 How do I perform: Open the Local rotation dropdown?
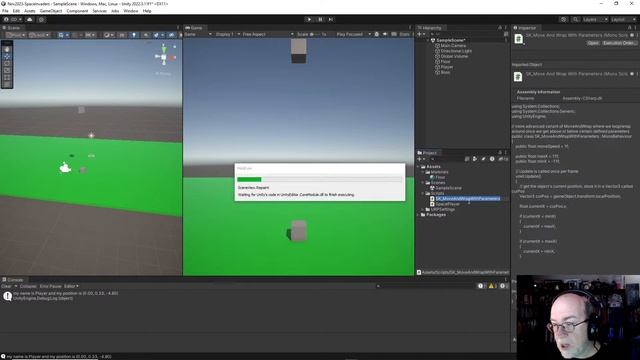pos(39,35)
